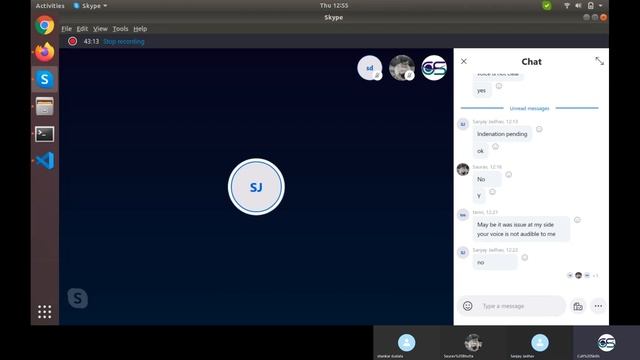Expand the system menu arrow
The height and width of the screenshot is (360, 640).
coord(601,6)
